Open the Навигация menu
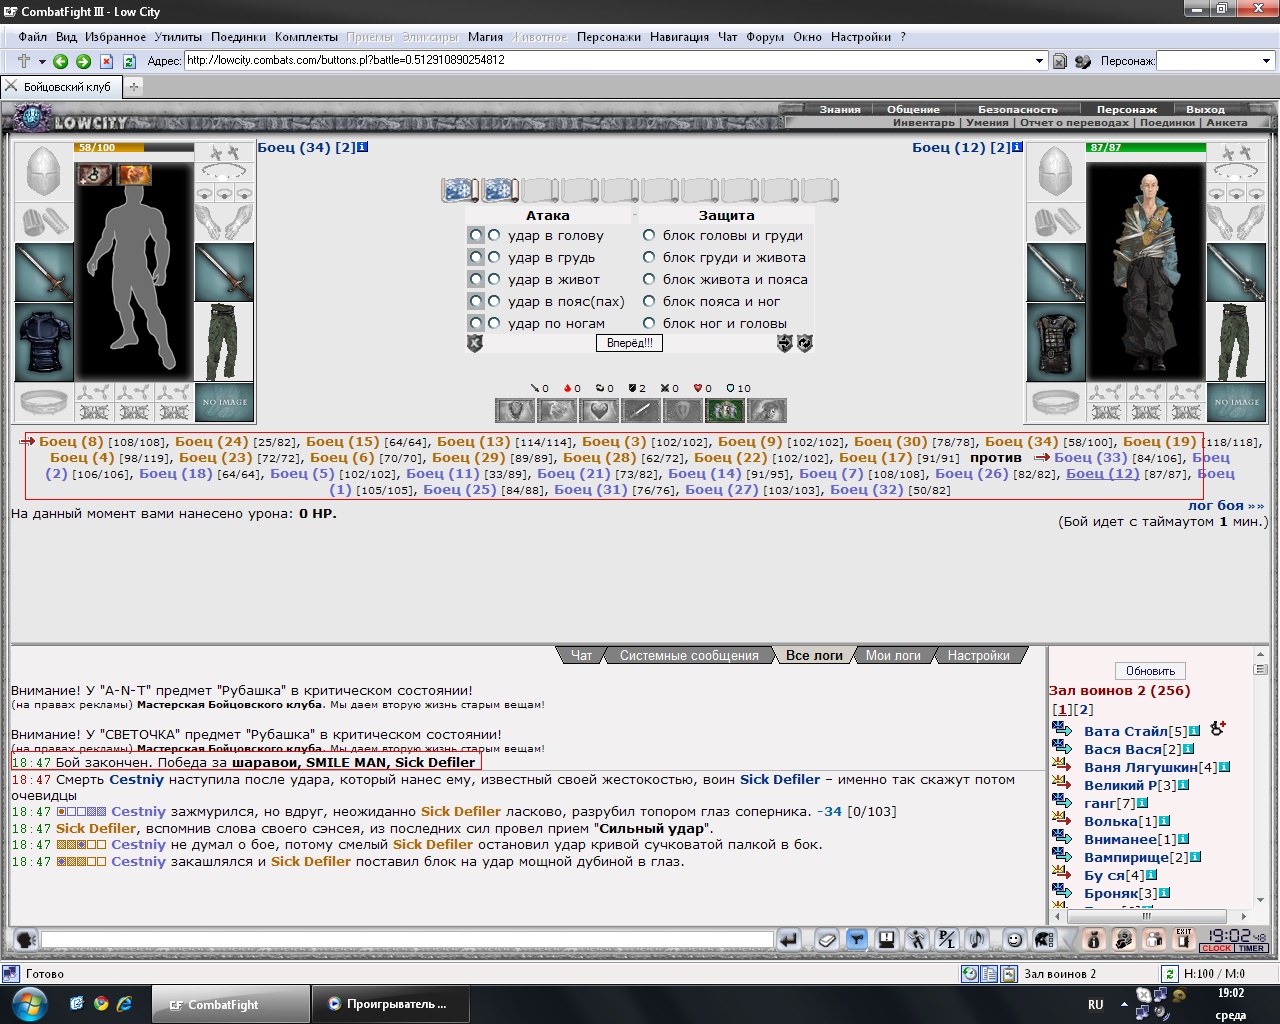1280x1024 pixels. click(679, 37)
